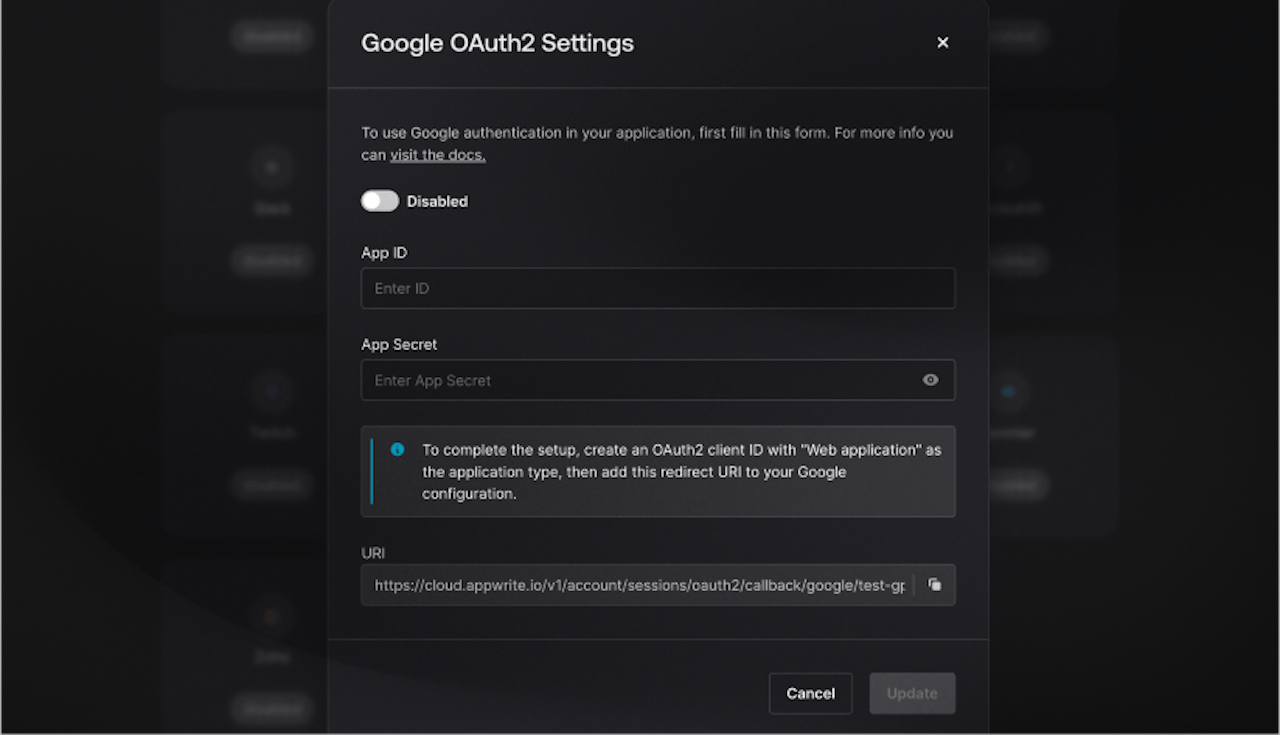The image size is (1280, 735).
Task: Click the setup instructions notice text
Action: pos(681,472)
